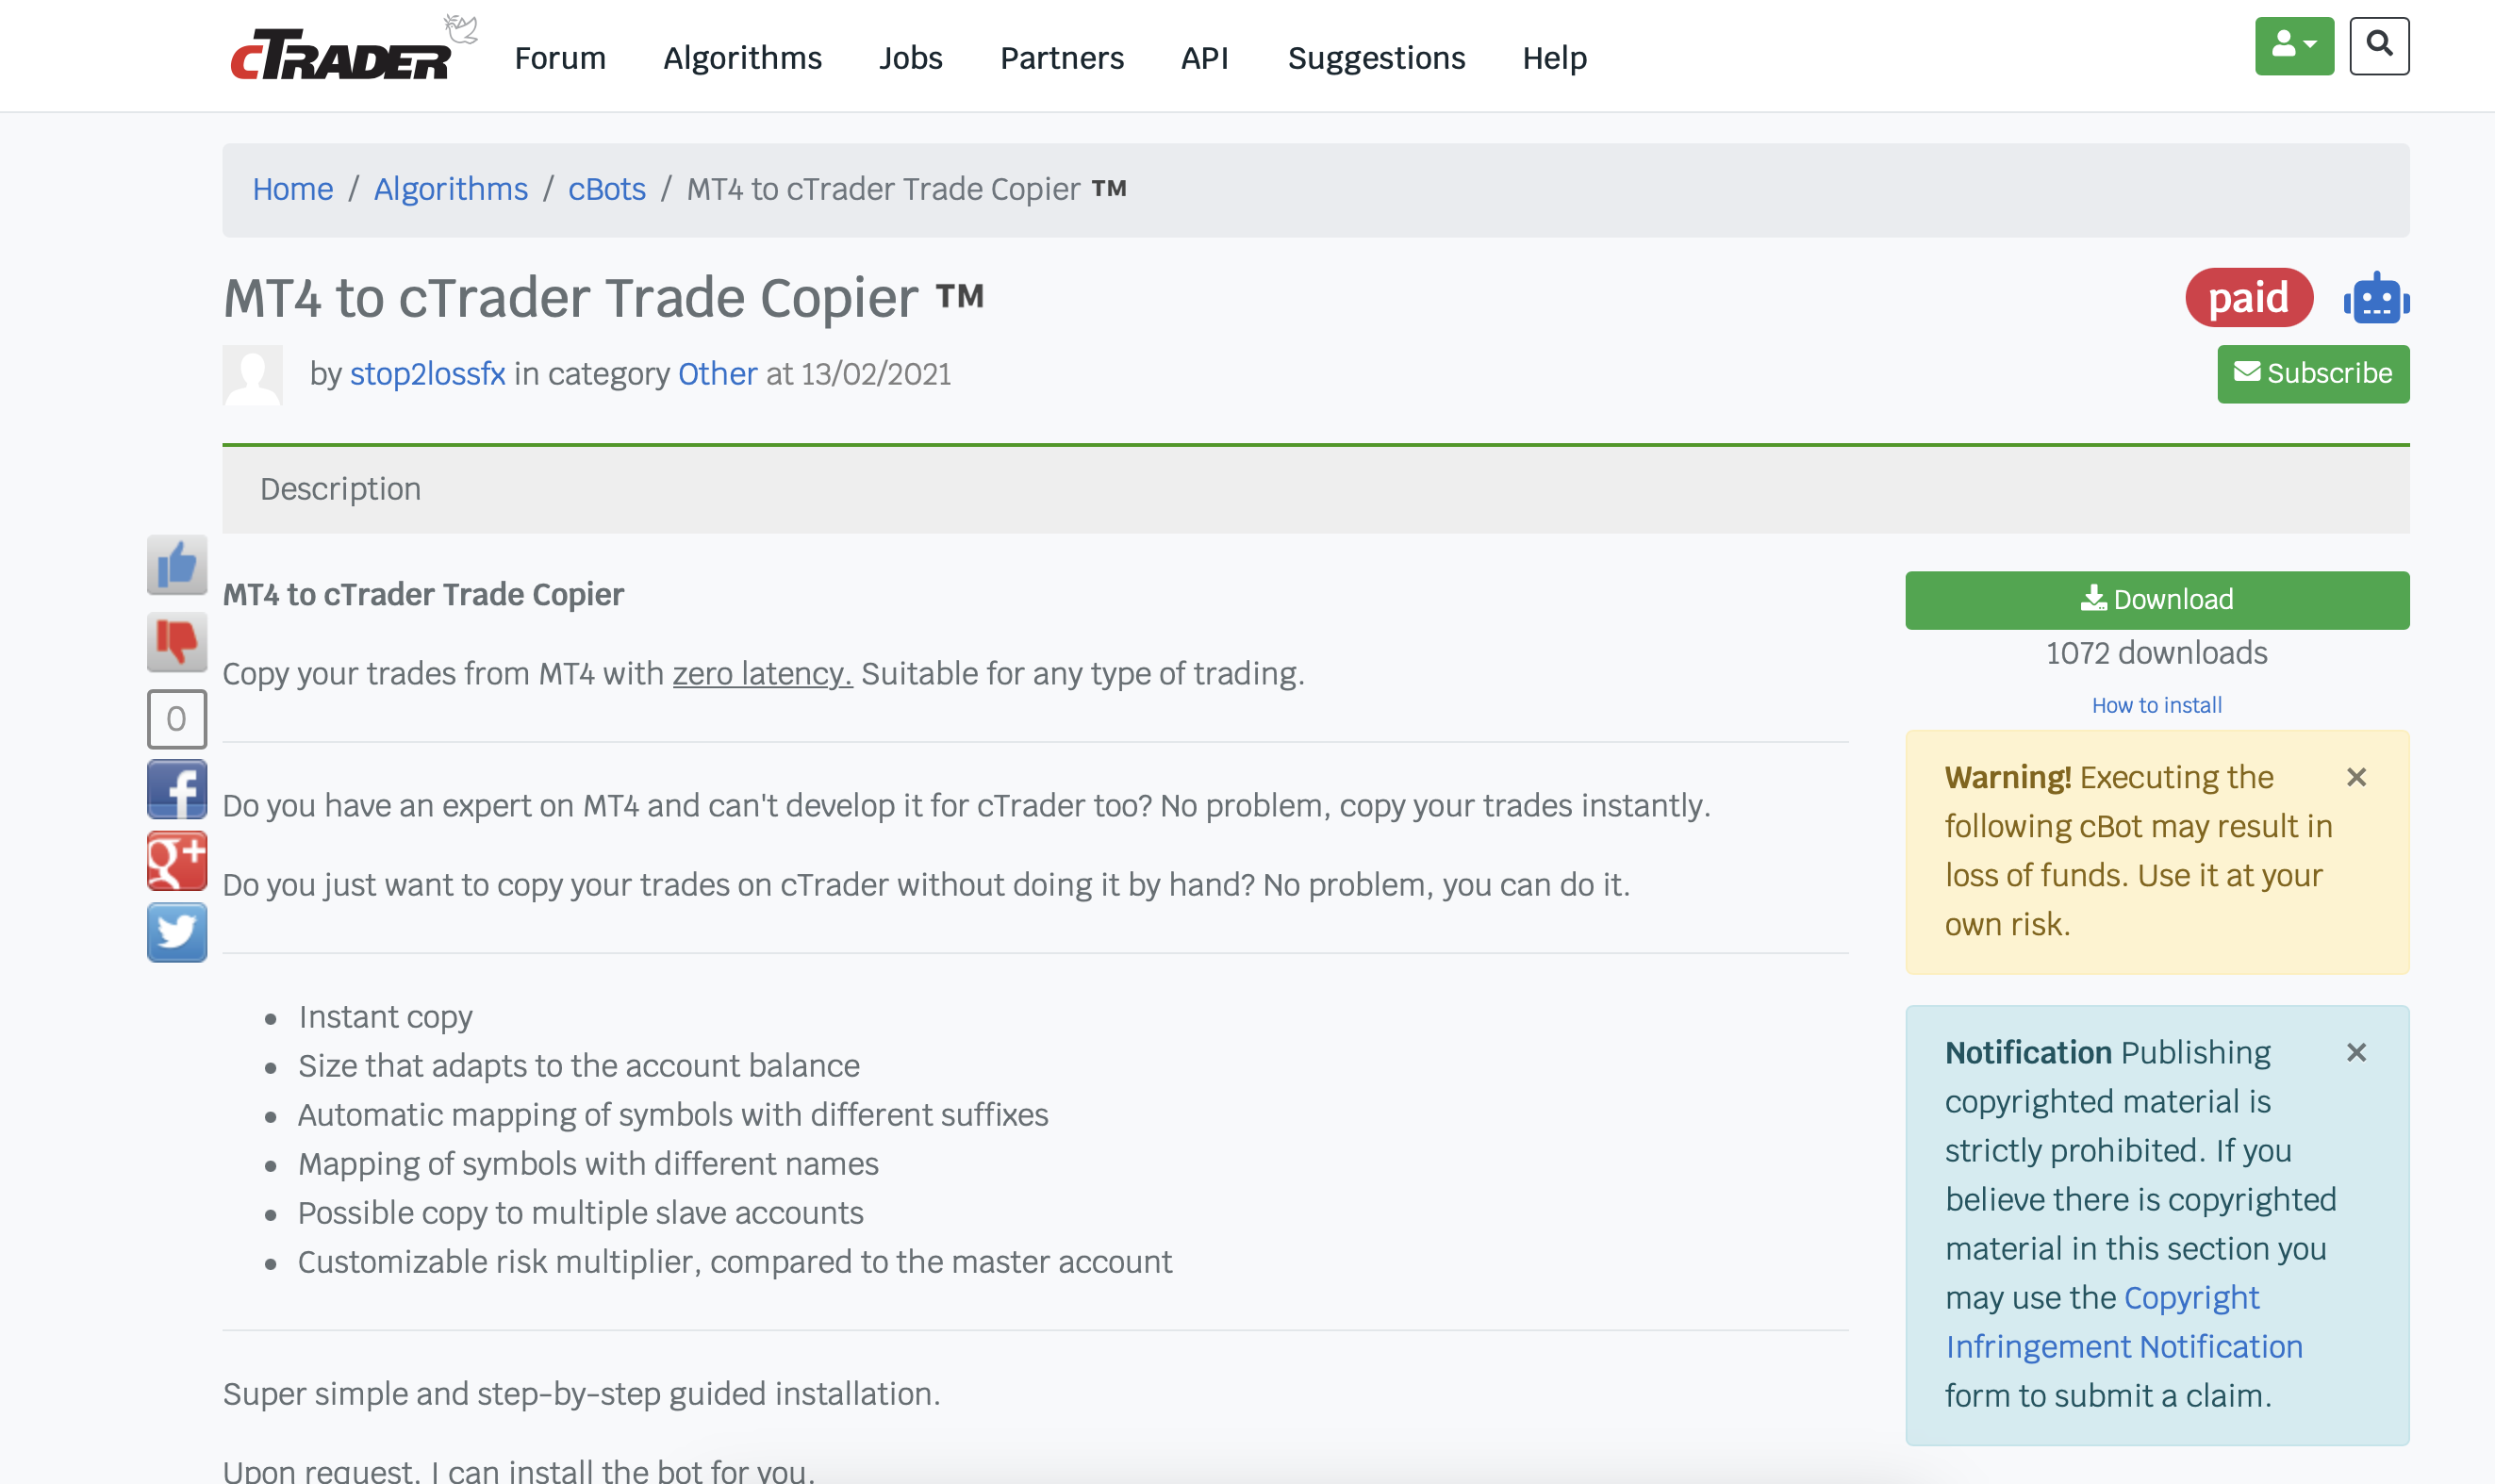The width and height of the screenshot is (2495, 1484).
Task: Click the blue cBot robot icon
Action: (x=2376, y=298)
